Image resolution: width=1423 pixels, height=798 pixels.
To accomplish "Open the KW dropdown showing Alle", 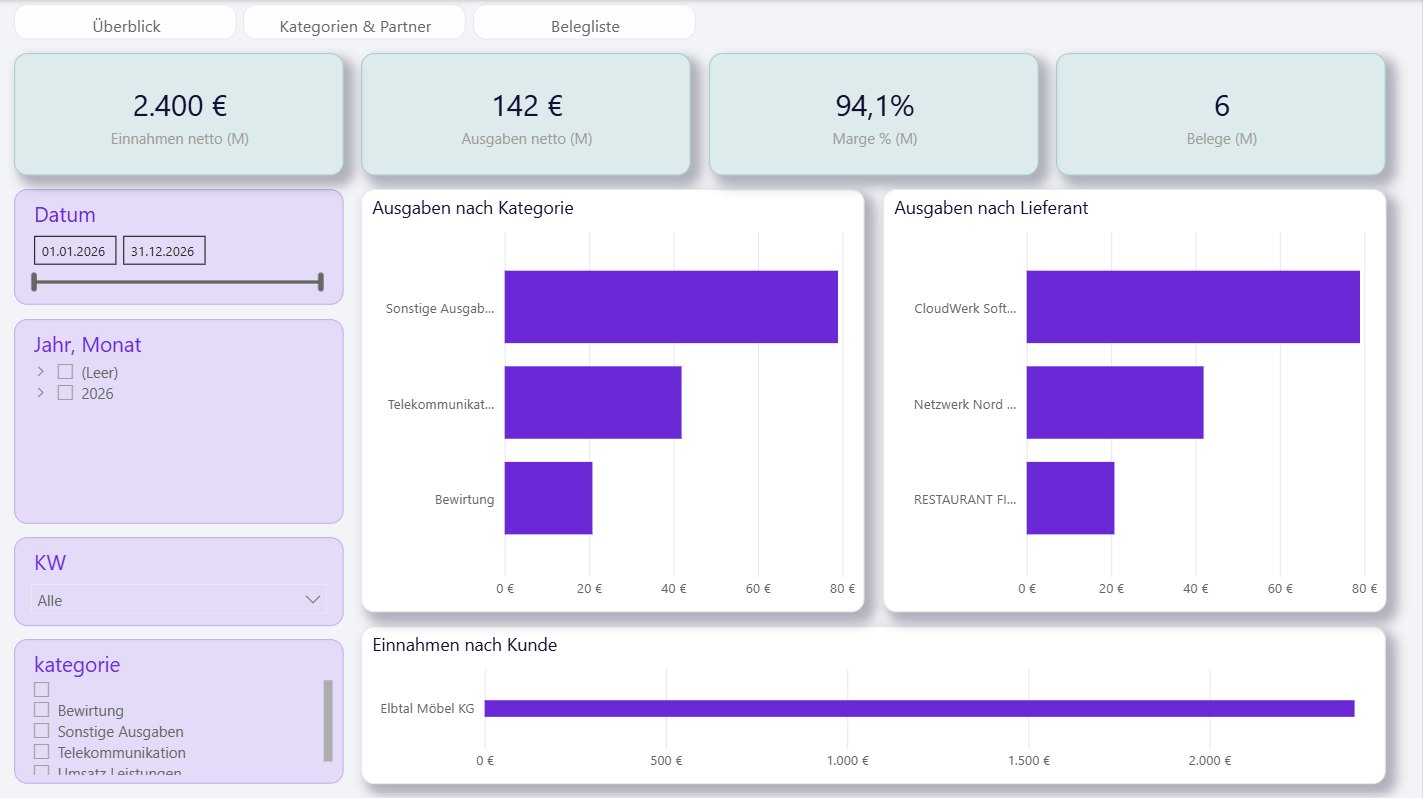I will [x=179, y=600].
